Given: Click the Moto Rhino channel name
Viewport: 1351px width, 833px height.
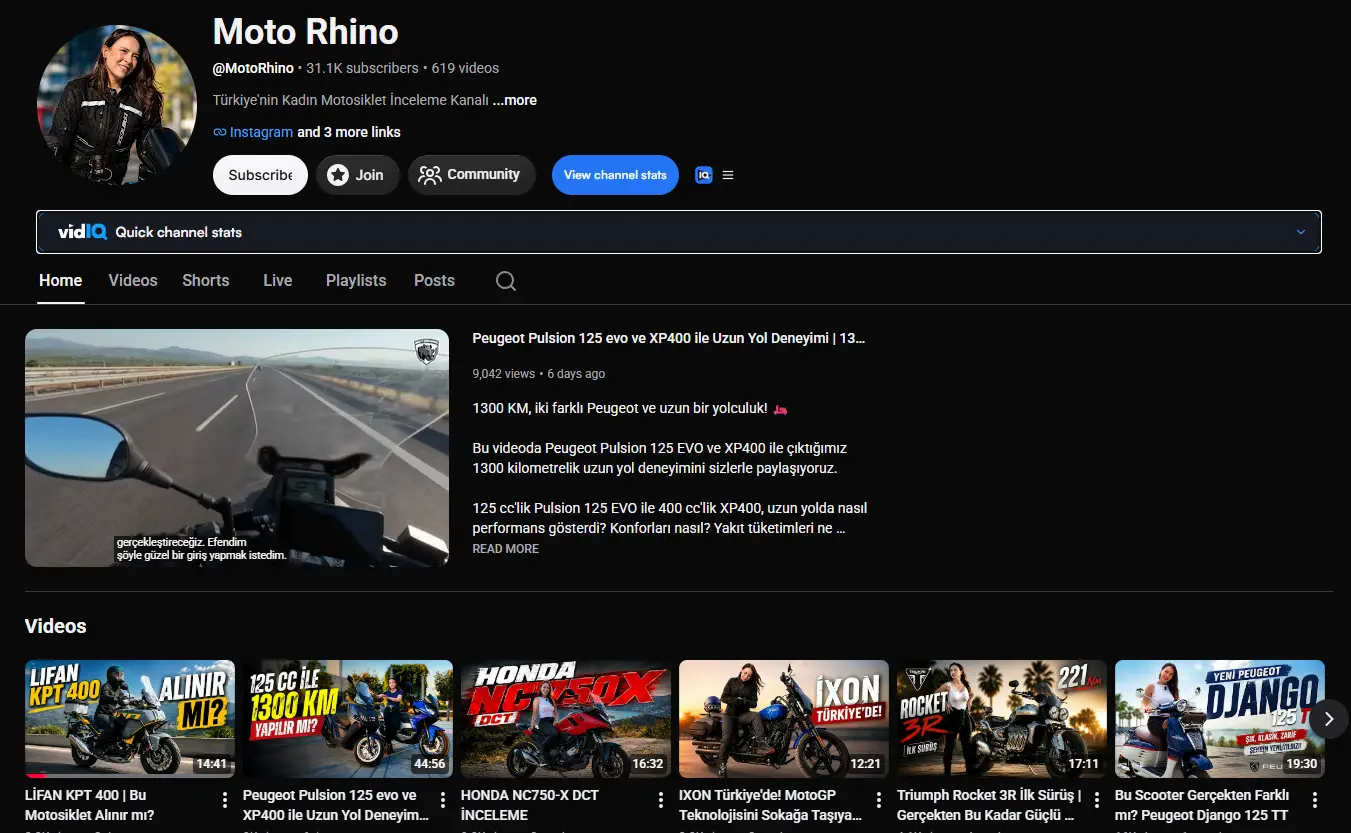Looking at the screenshot, I should click(306, 32).
